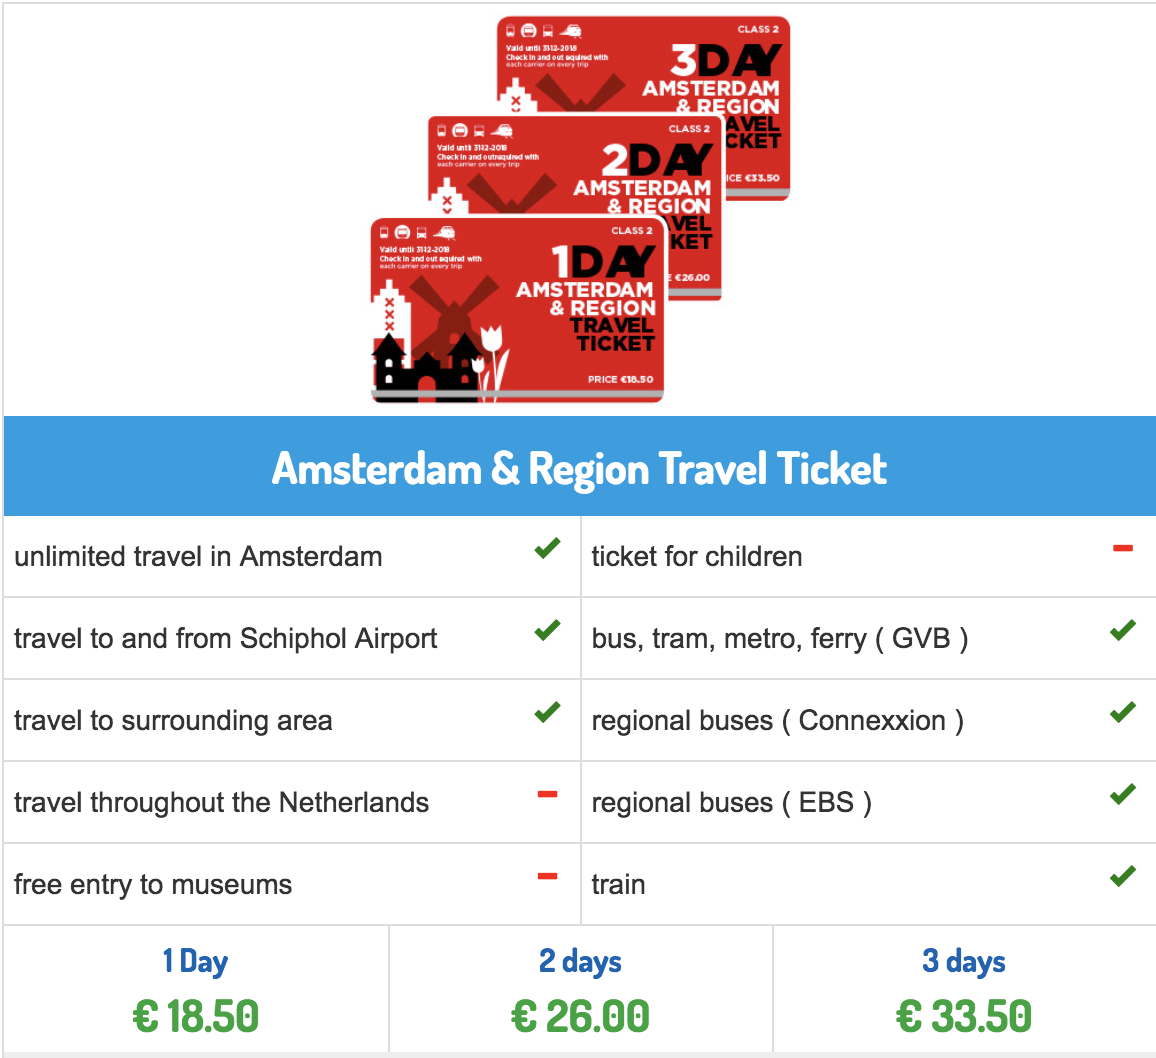This screenshot has height=1058, width=1156.
Task: Click the Amsterdam & Region Travel Ticket blue header
Action: (579, 466)
